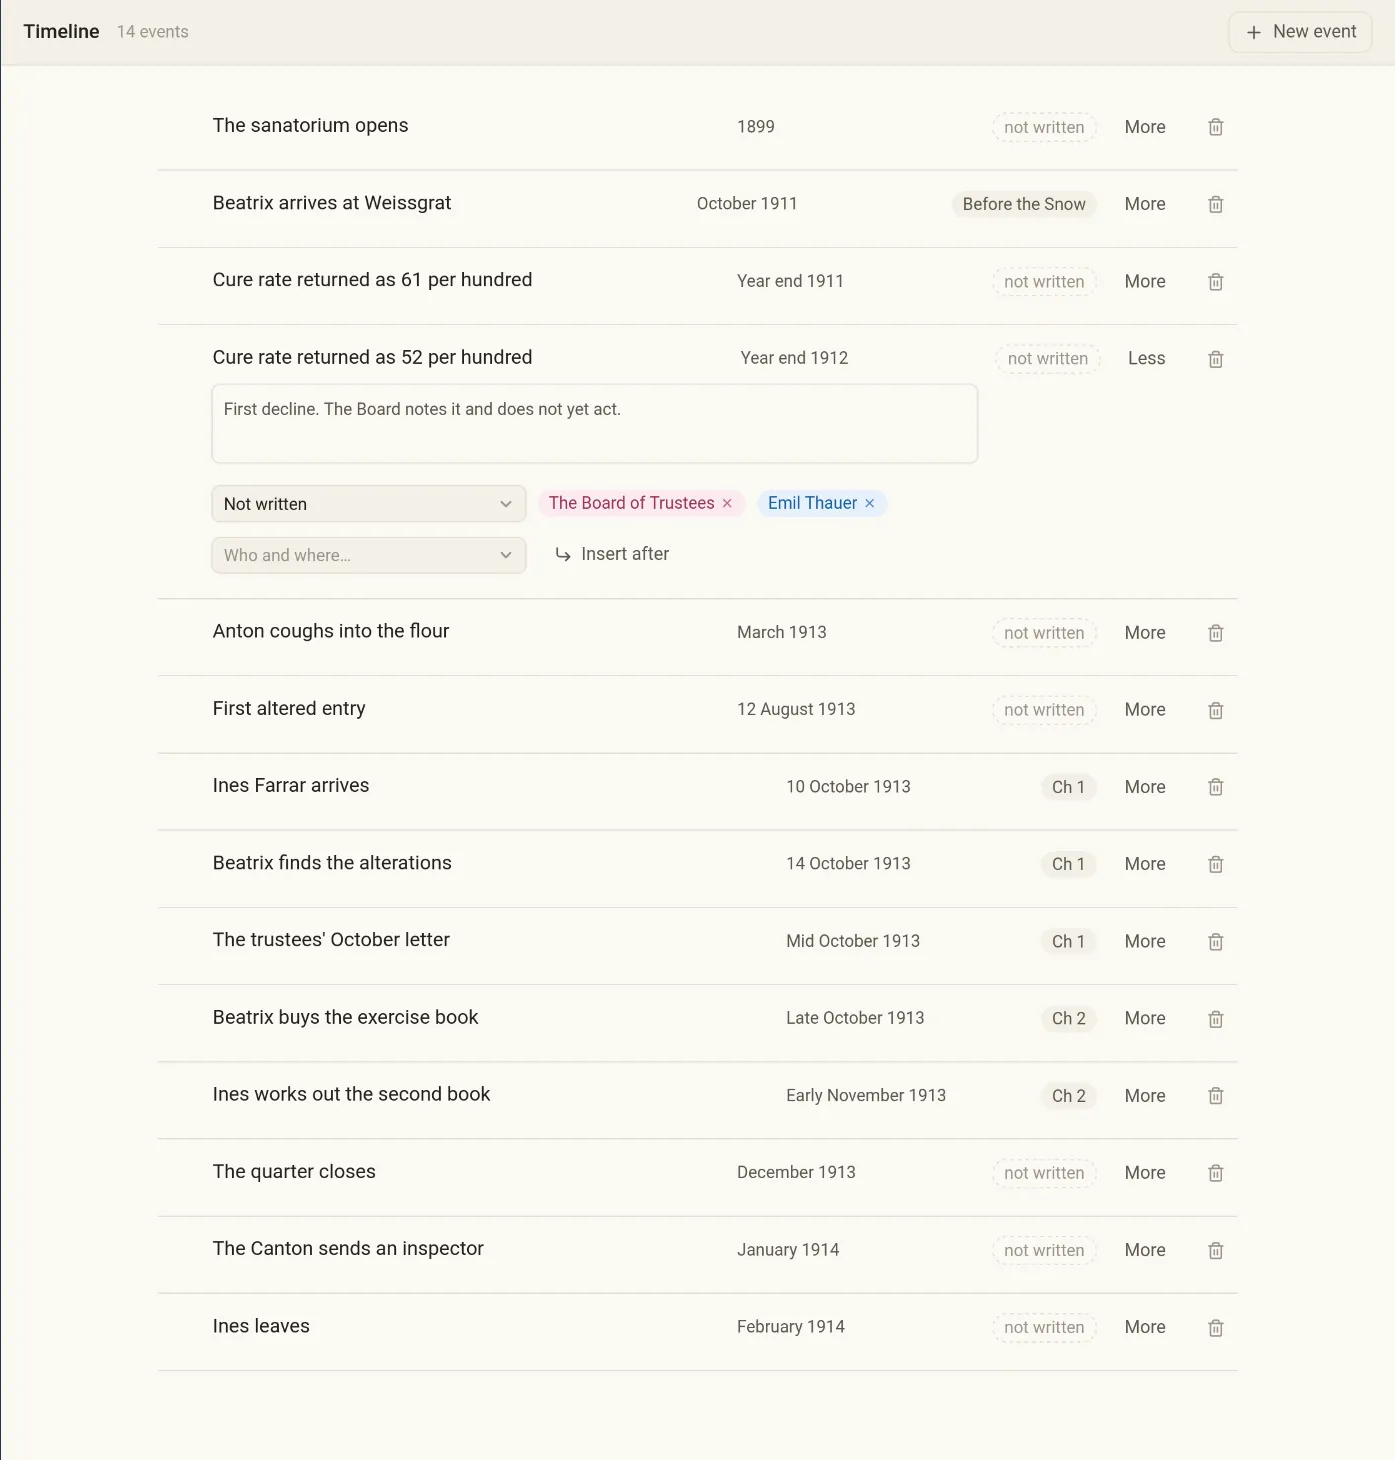
Task: Click title 'Cure rate returned as 52 per hundred'
Action: (372, 357)
